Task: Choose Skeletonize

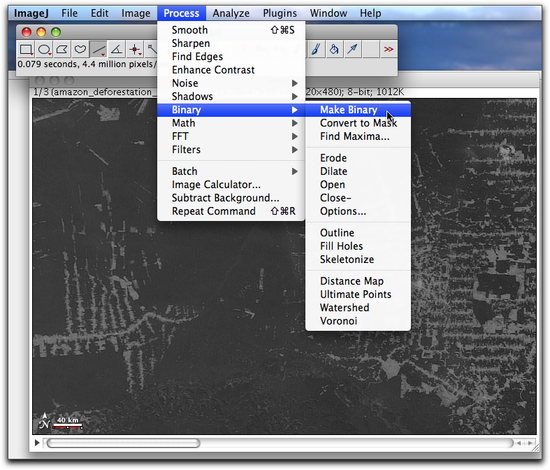Action: click(x=358, y=260)
